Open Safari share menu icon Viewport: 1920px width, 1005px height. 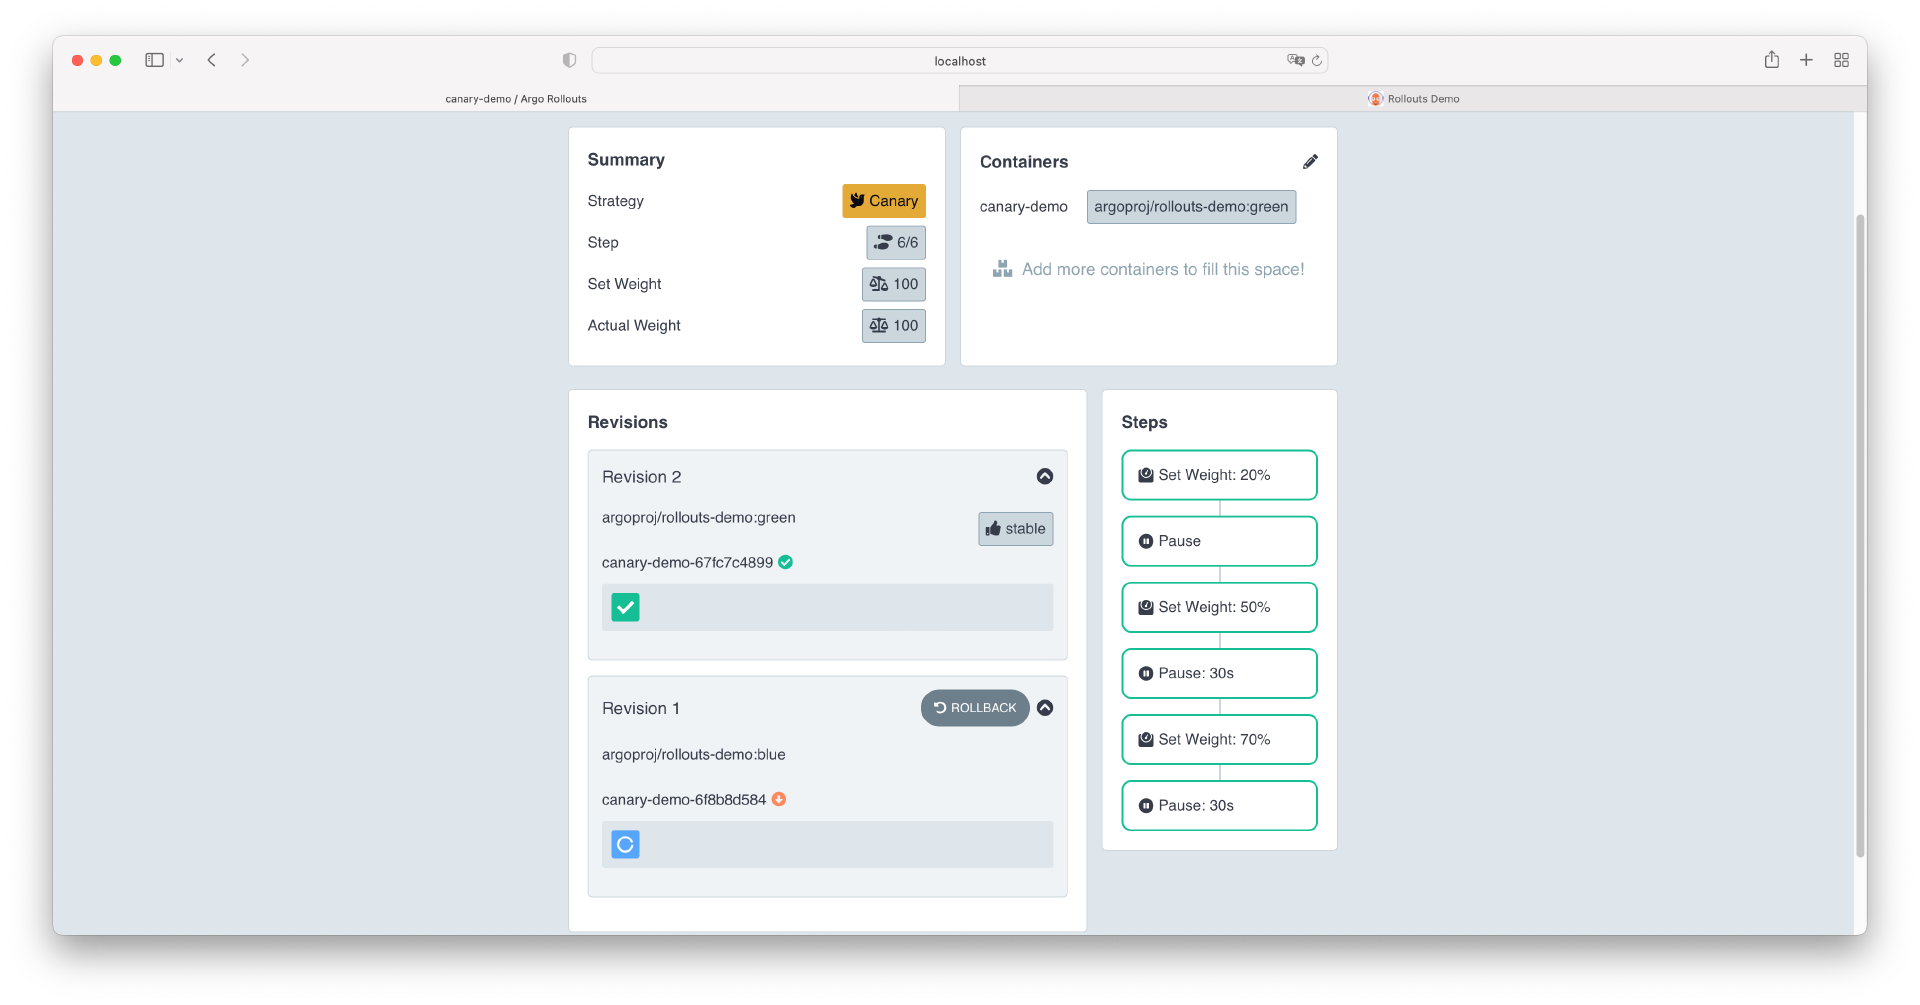1772,60
